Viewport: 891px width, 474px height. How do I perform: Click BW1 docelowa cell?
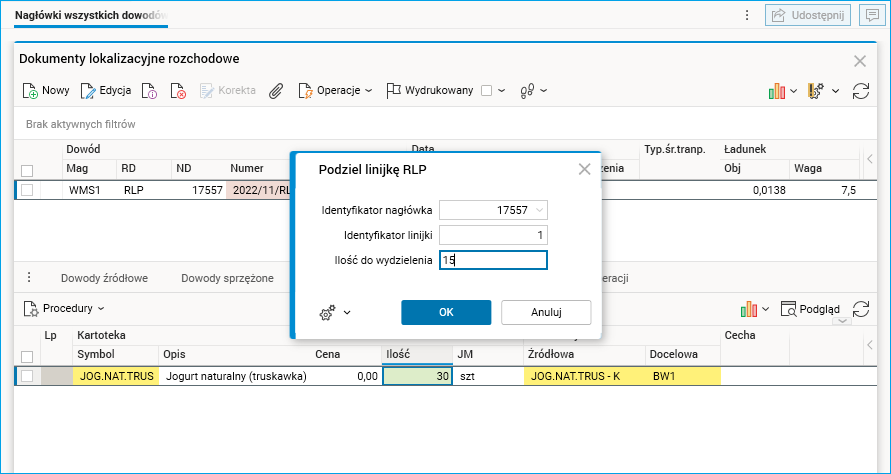(683, 376)
